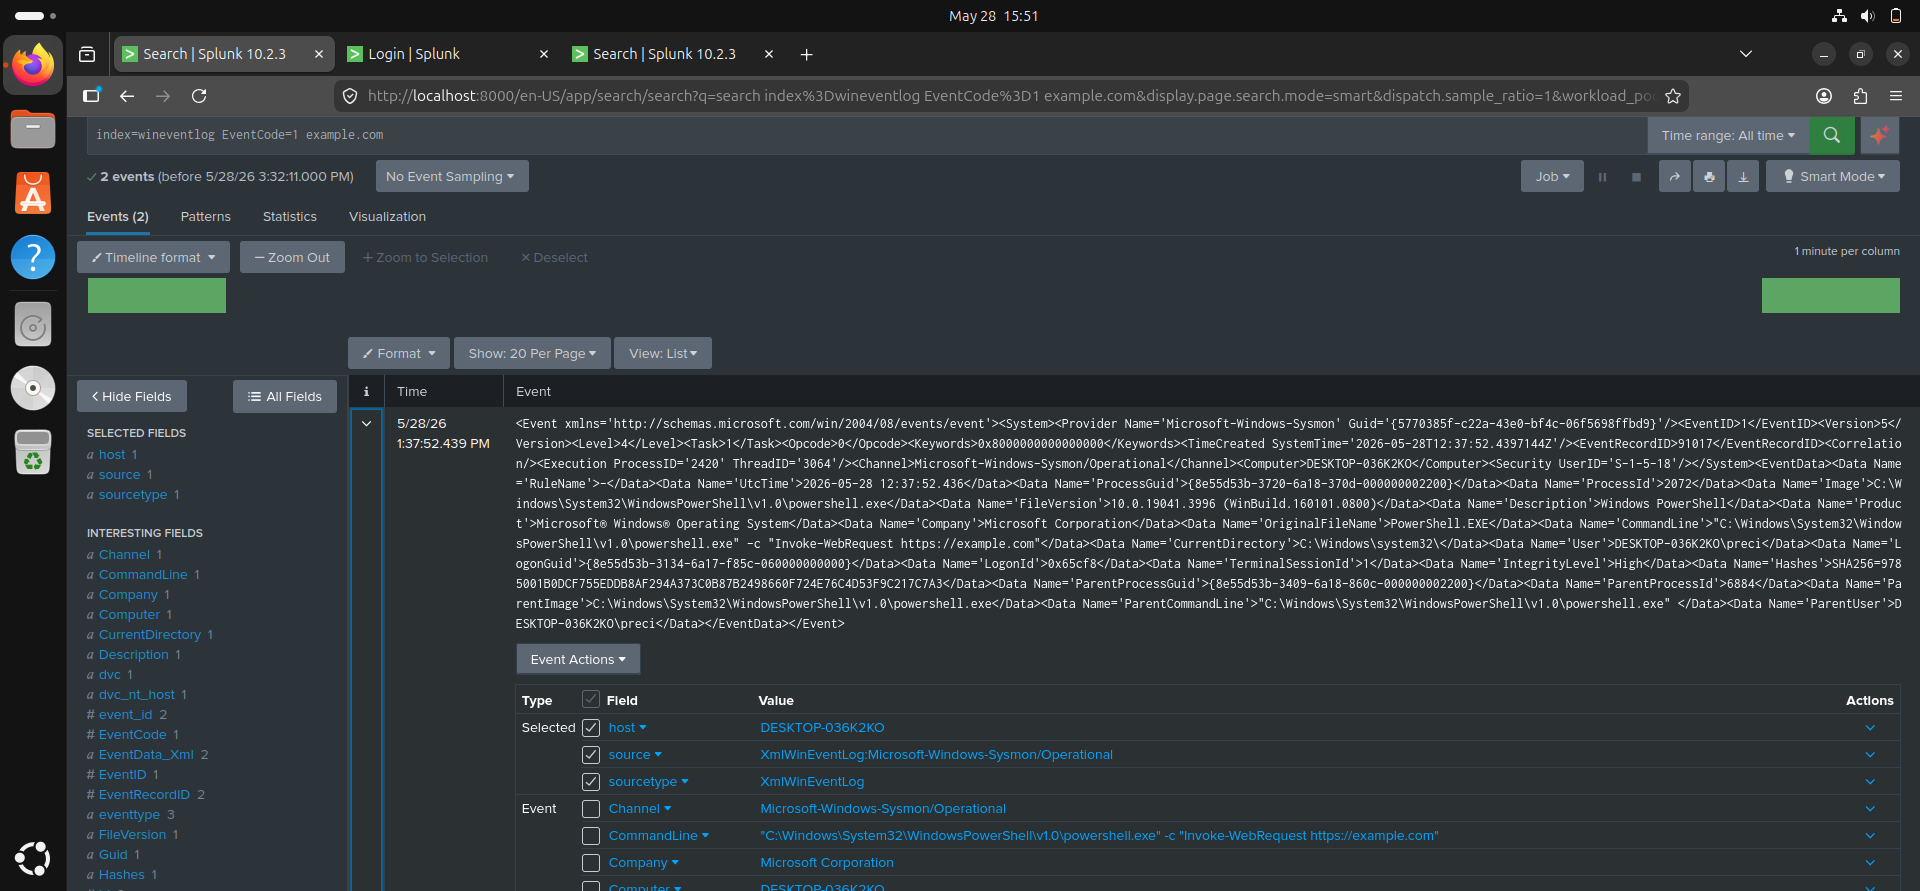Open the Event Actions dropdown

(578, 659)
